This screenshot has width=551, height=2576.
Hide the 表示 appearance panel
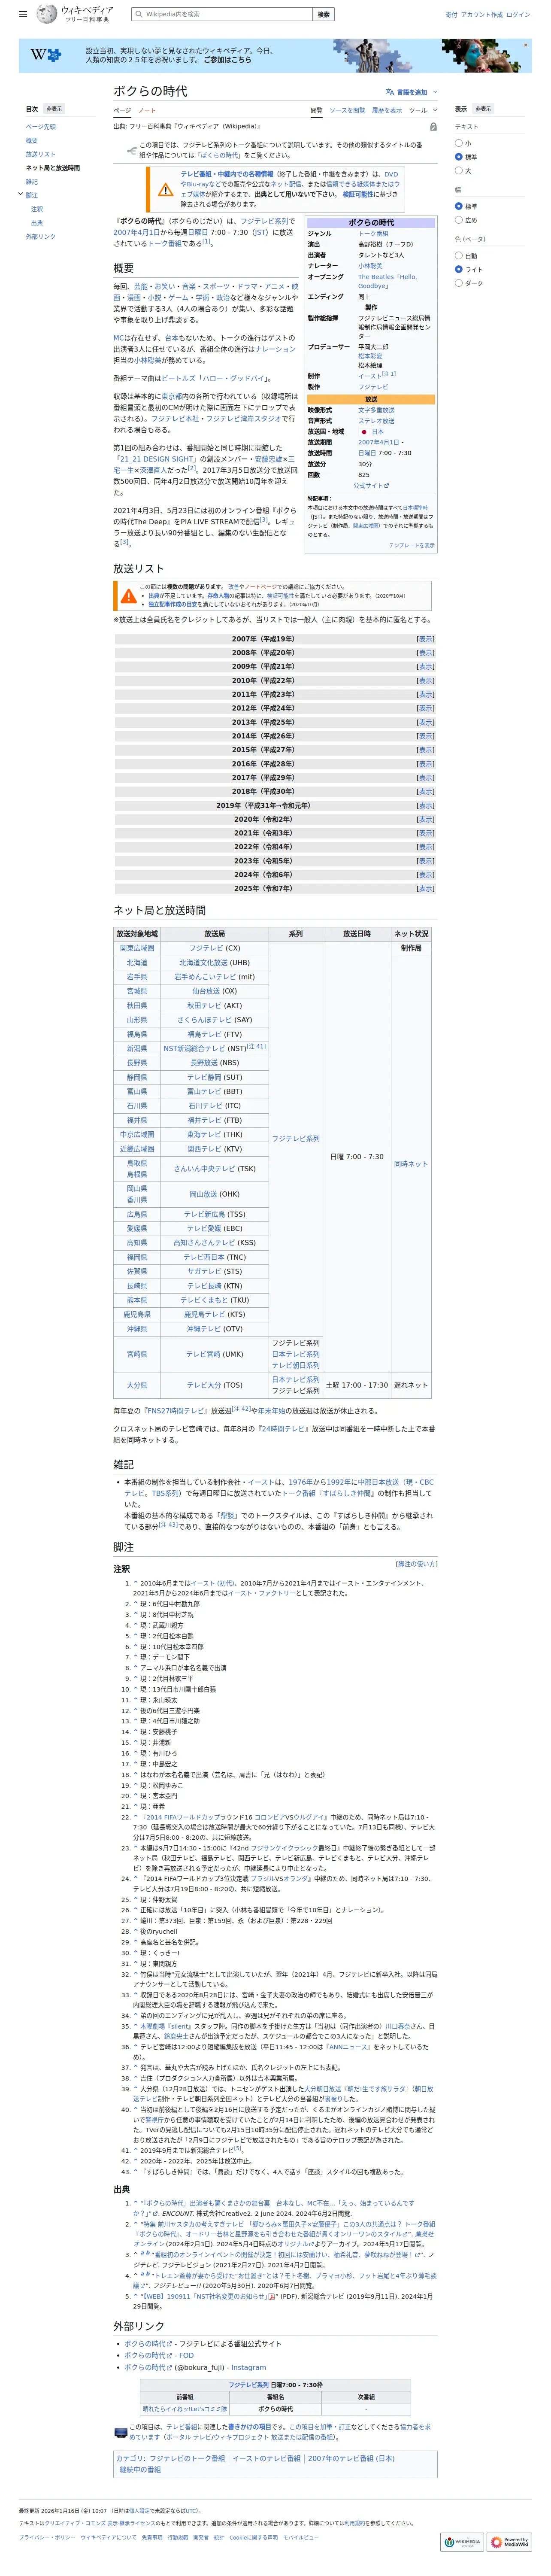(483, 109)
